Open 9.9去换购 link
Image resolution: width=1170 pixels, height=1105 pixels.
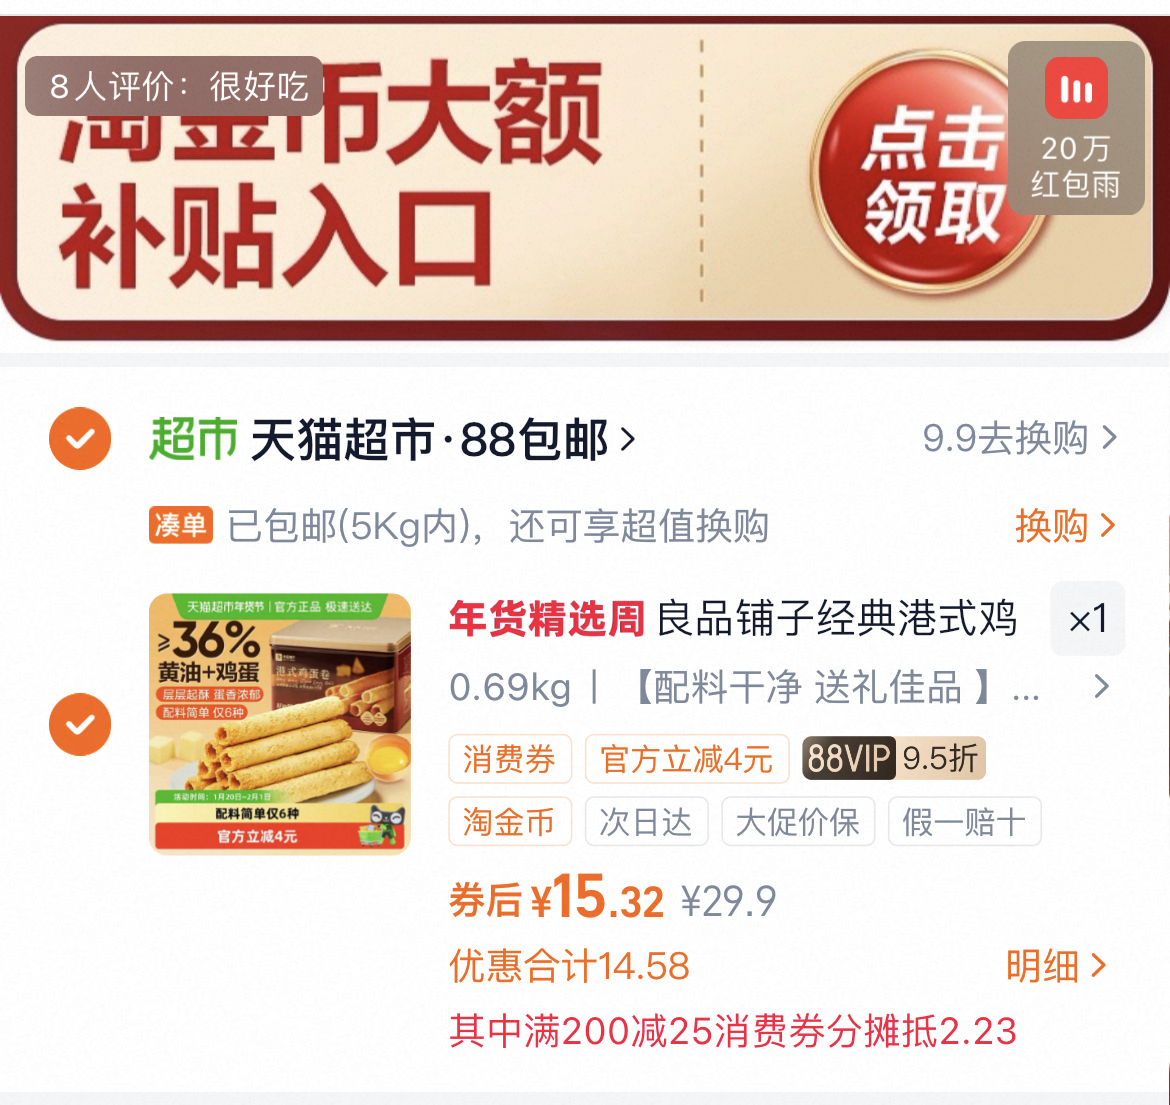(x=1019, y=438)
